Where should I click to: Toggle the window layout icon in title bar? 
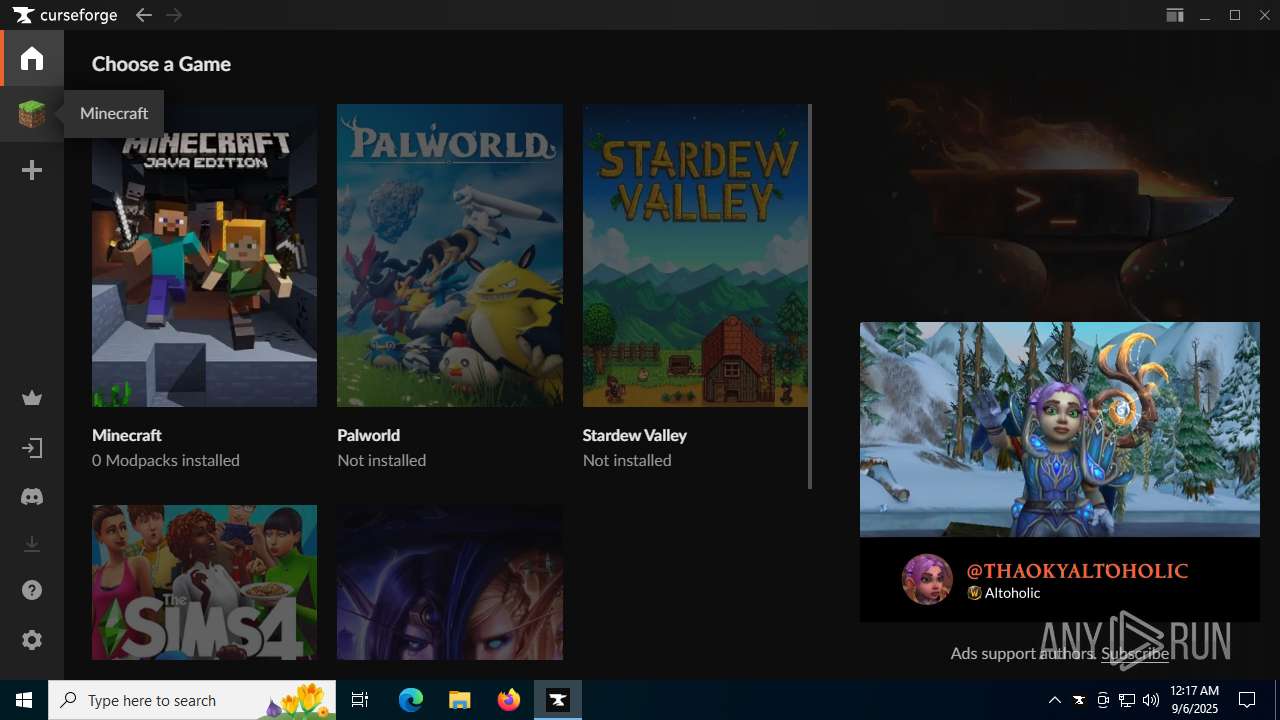(x=1175, y=15)
